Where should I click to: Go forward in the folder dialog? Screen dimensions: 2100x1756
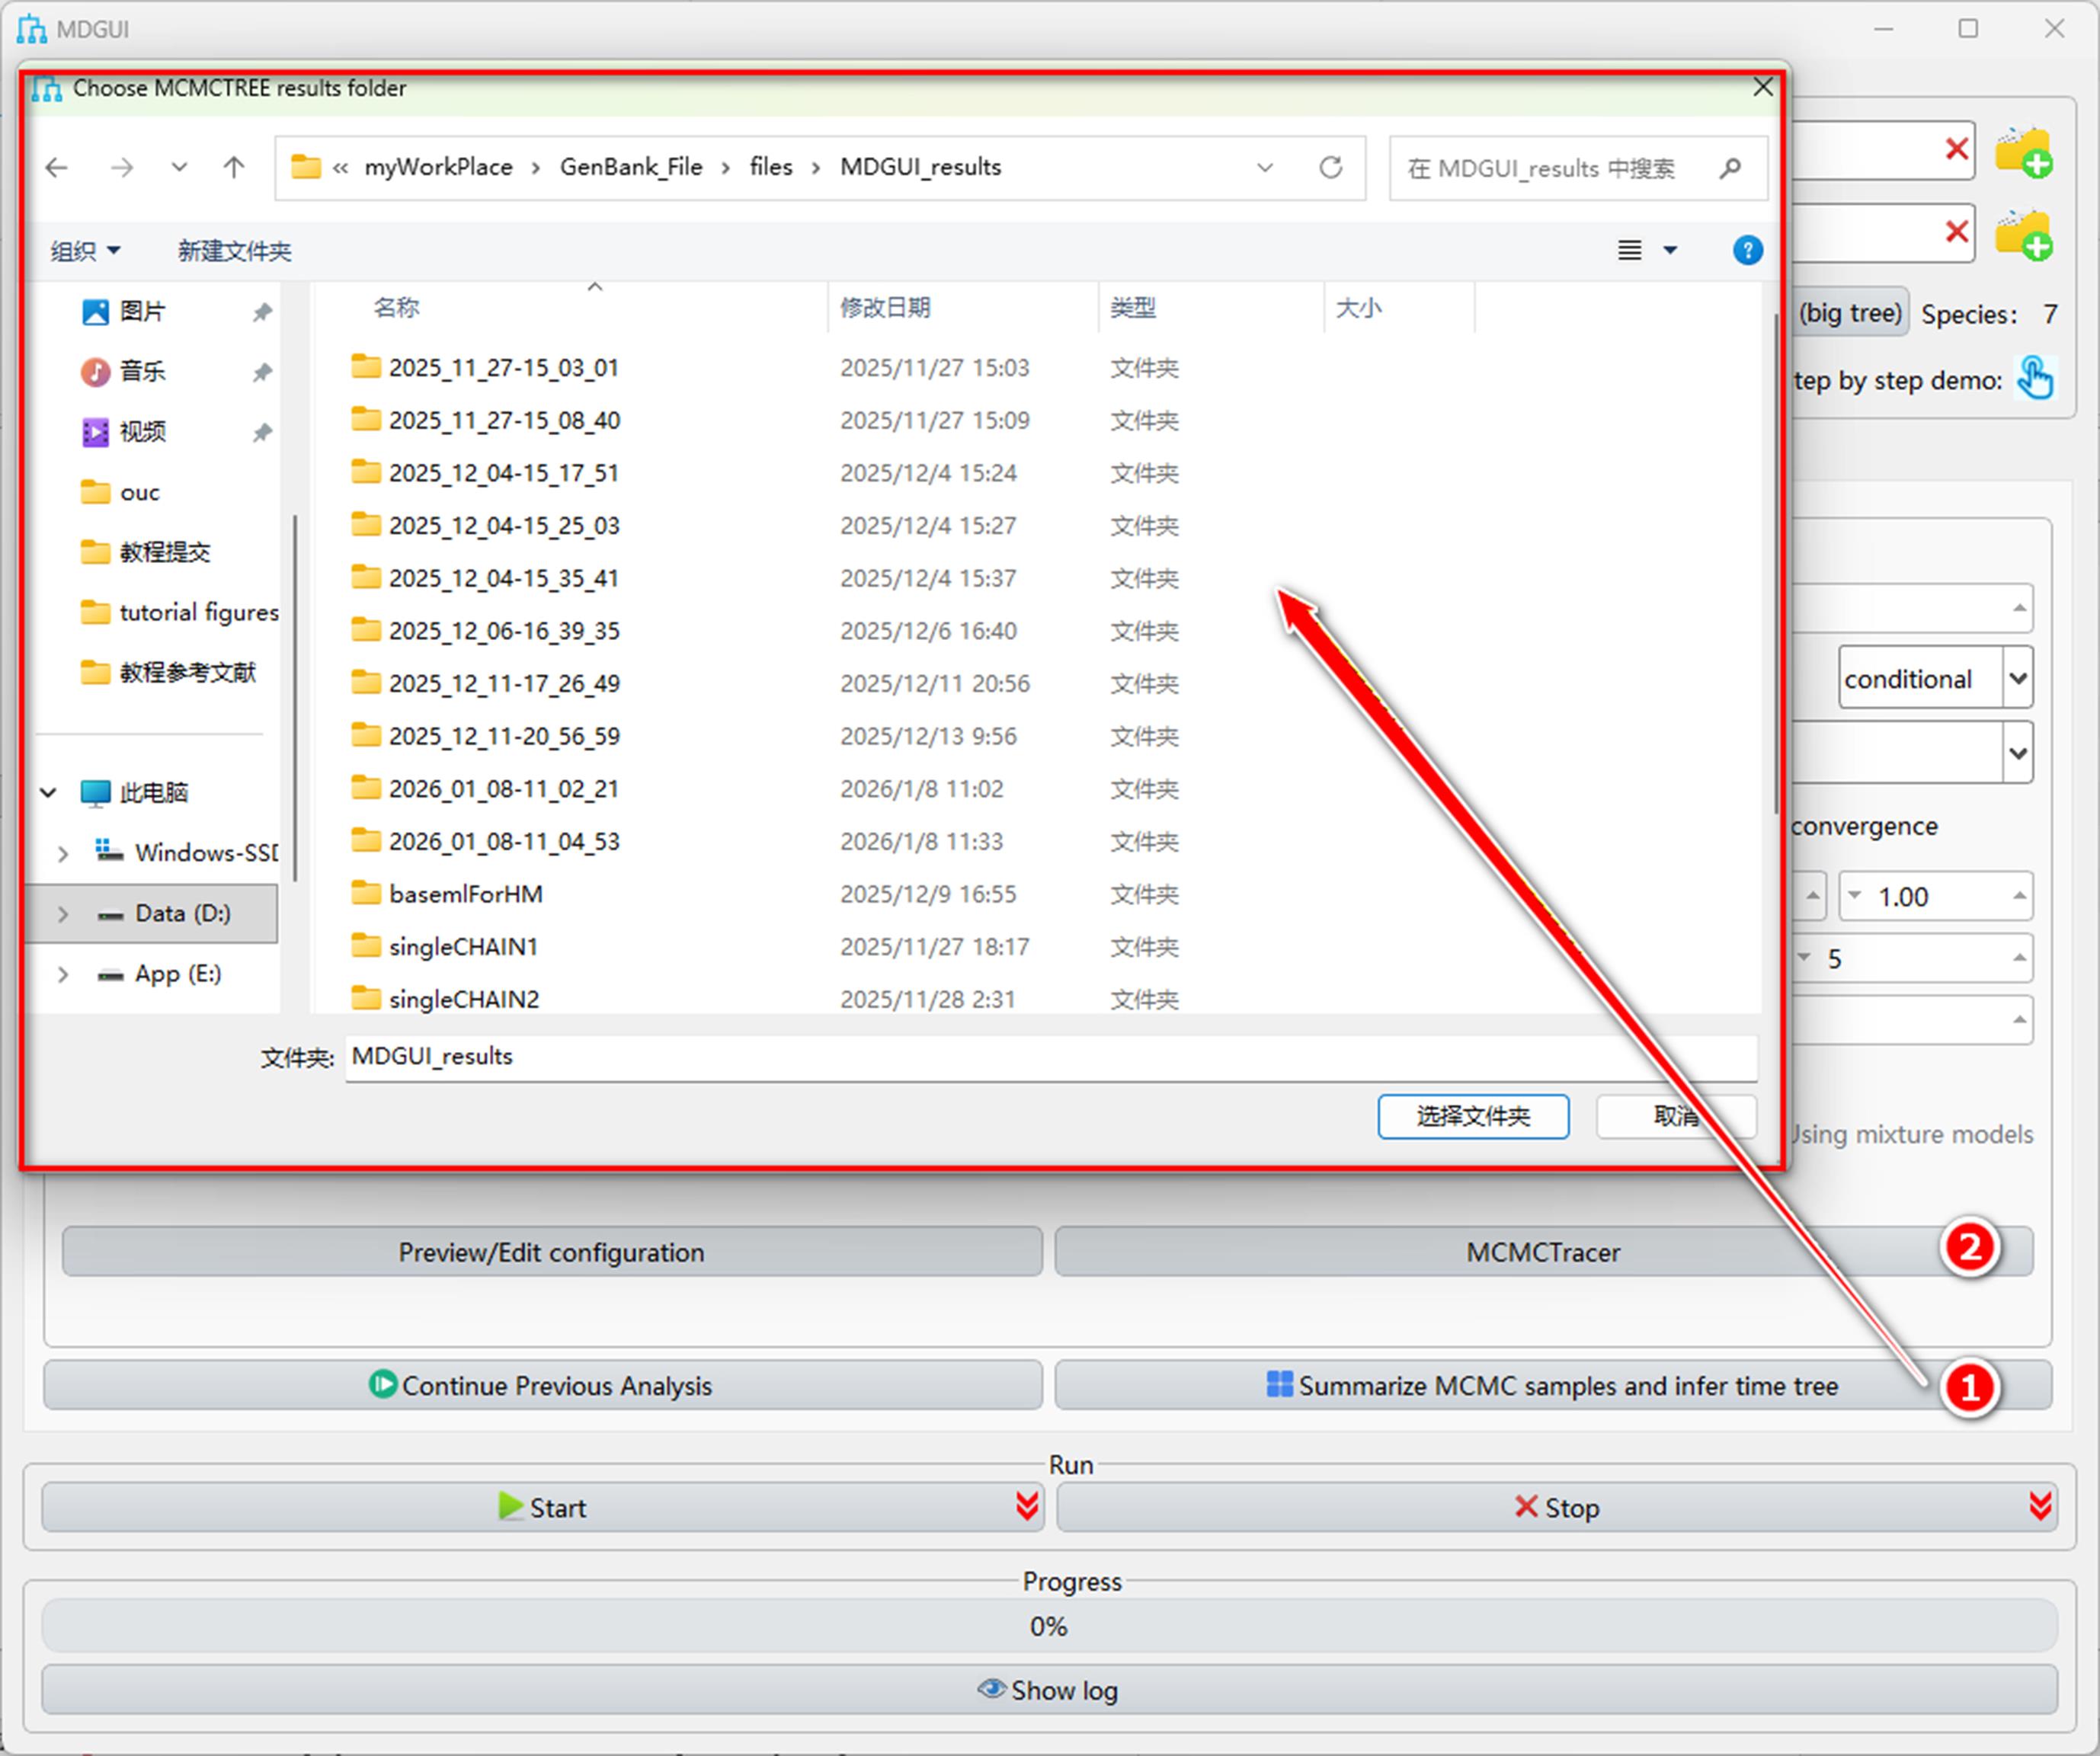point(122,168)
